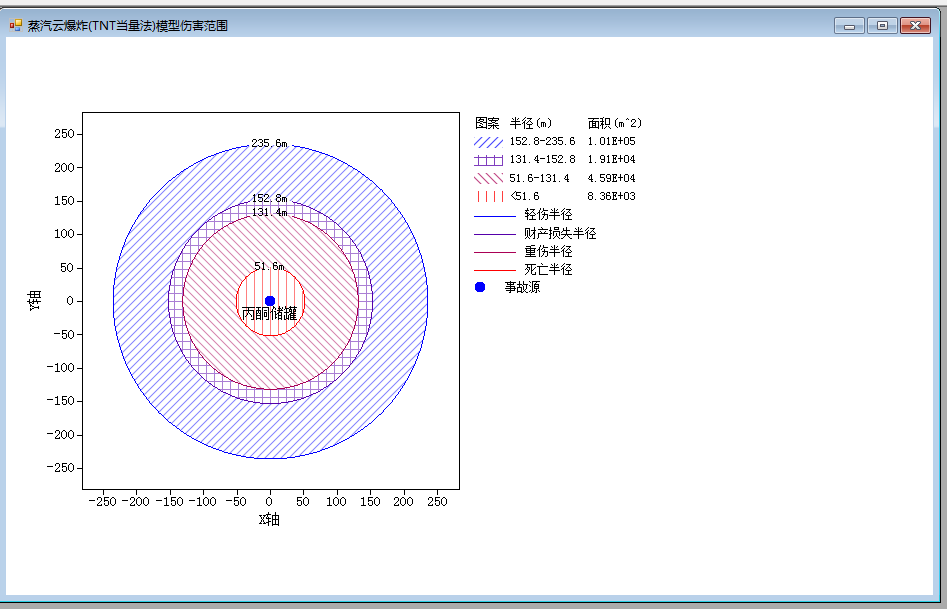Click the area value 1.01E+05
Viewport: 947px width, 609px height.
(612, 141)
